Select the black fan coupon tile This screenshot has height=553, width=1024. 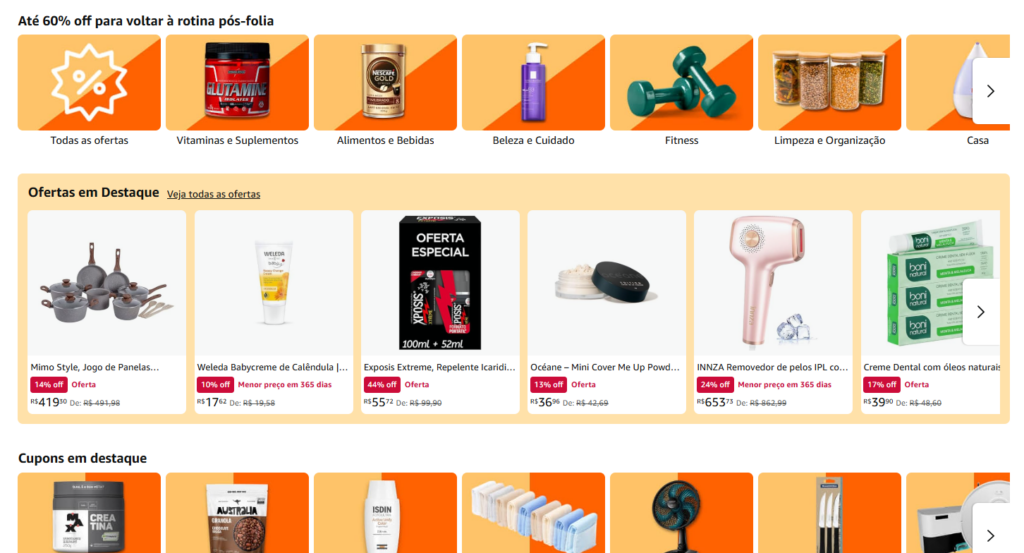[x=681, y=513]
